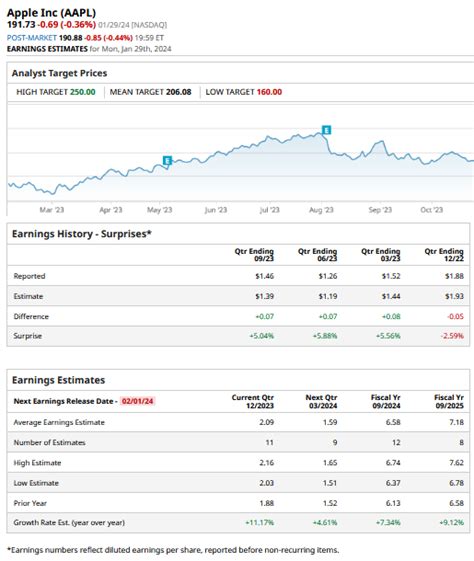Click the Apple Inc (AAPL) title

point(52,13)
